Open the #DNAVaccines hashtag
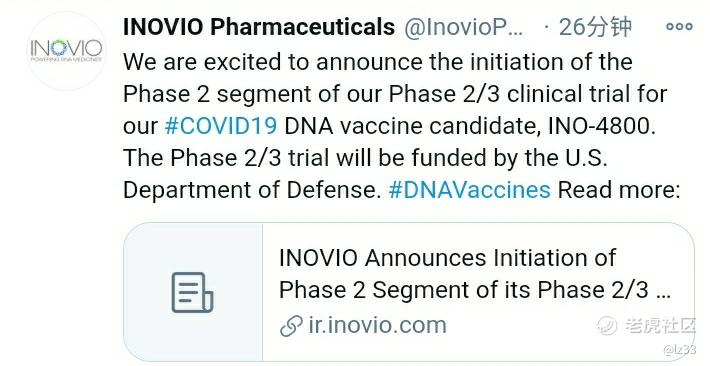This screenshot has height=366, width=710. click(470, 190)
